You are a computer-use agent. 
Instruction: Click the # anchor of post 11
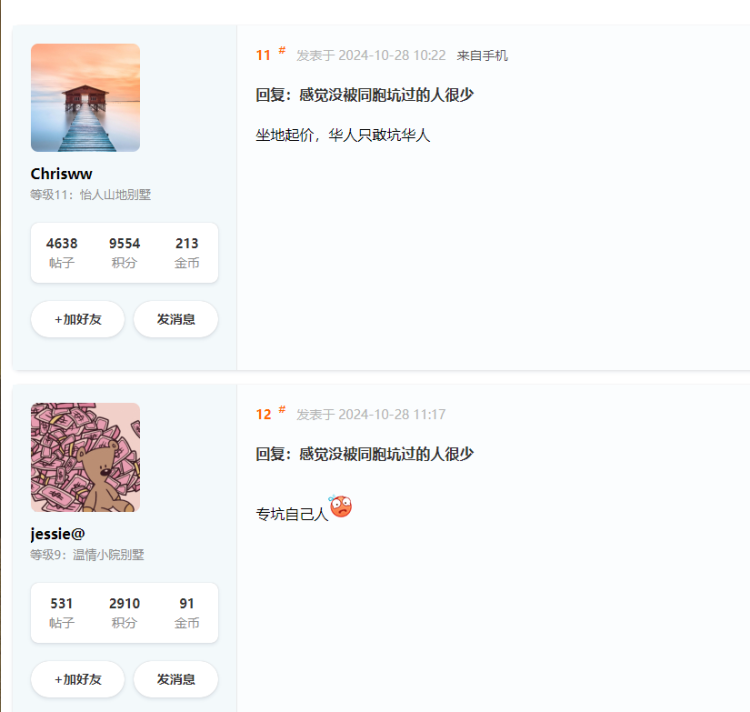282,50
